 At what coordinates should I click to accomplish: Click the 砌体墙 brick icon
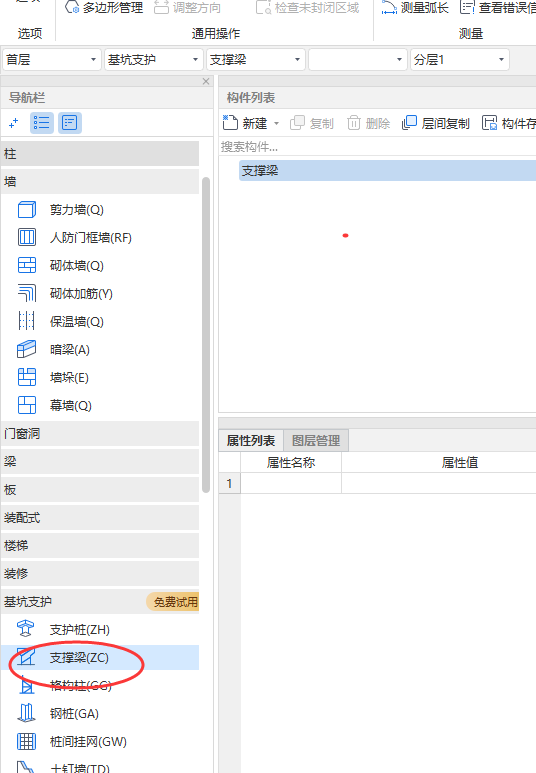point(27,265)
